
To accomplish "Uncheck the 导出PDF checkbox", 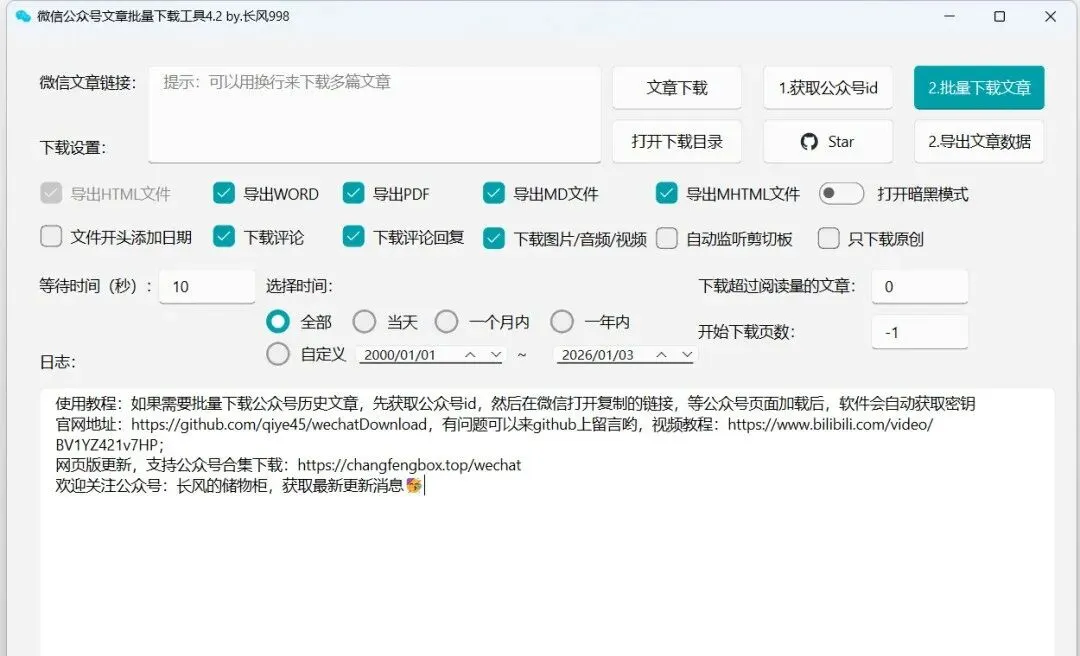I will (x=353, y=193).
